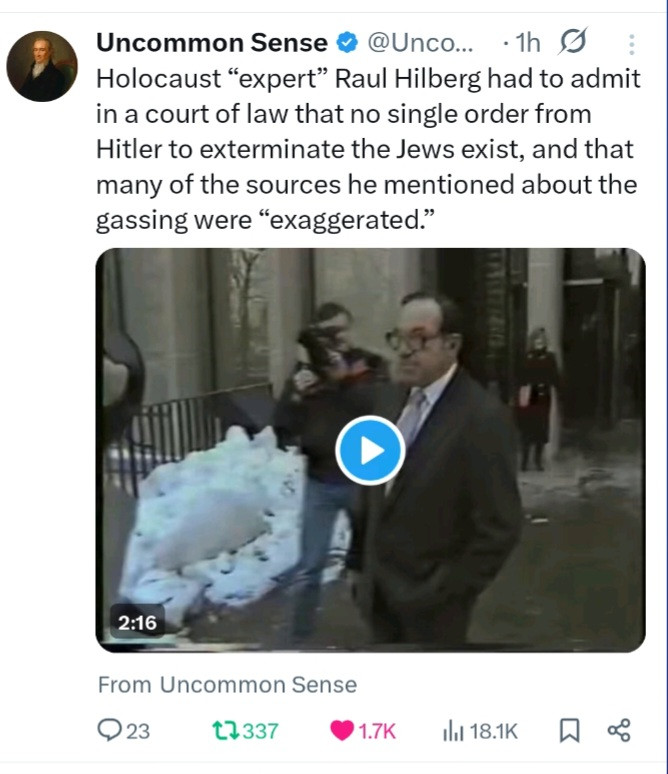Open the reply icon on the post
Viewport: 668px width, 774px height.
tap(109, 731)
